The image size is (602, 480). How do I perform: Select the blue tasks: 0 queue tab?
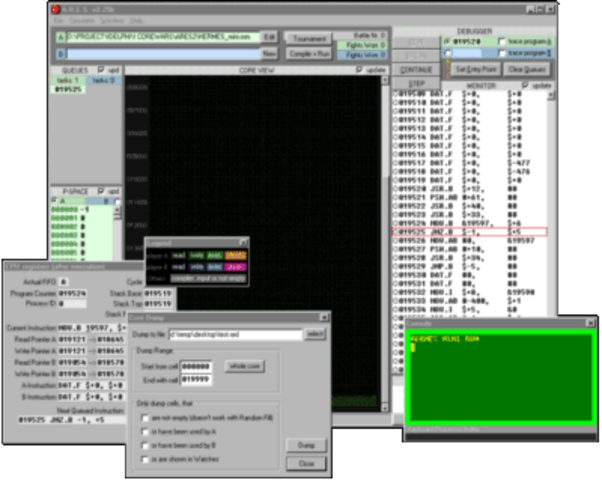104,80
